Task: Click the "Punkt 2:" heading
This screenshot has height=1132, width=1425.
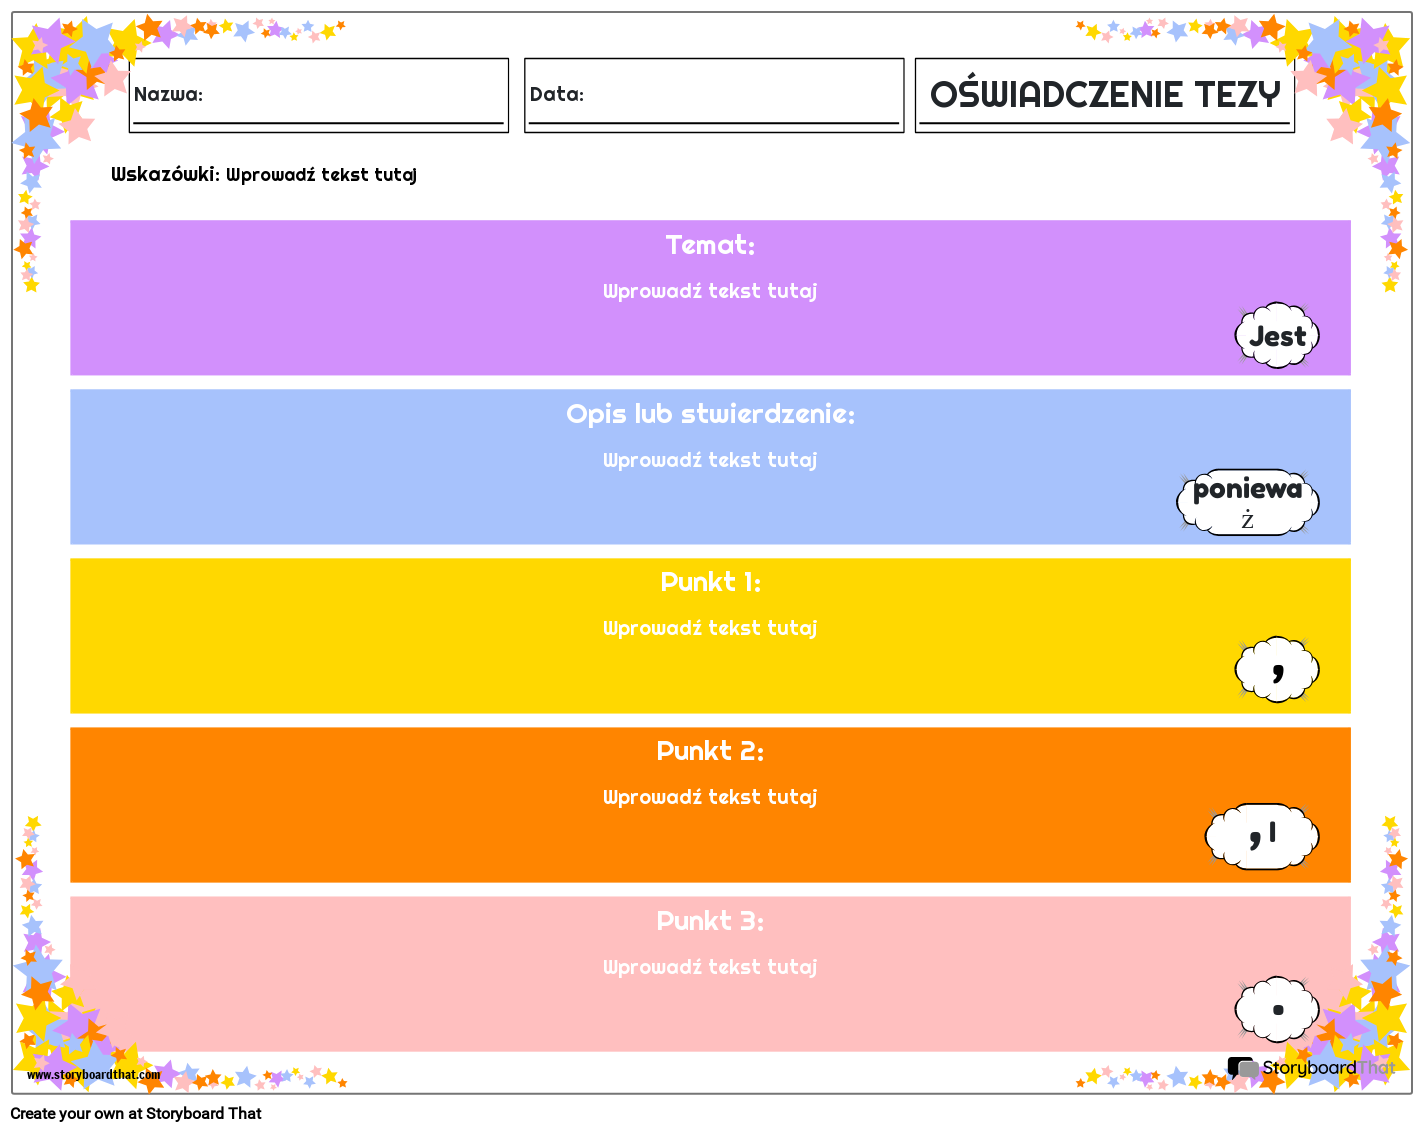Action: coord(710,751)
